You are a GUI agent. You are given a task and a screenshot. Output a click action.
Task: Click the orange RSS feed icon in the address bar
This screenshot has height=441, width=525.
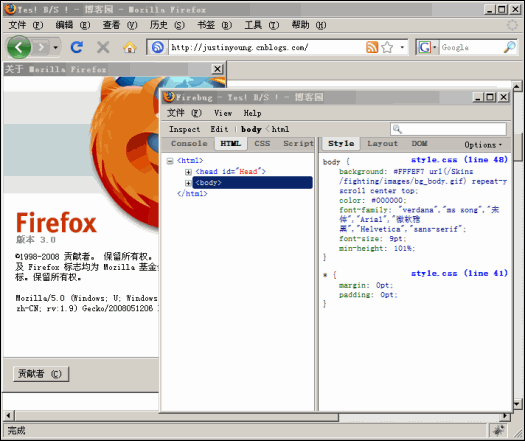(372, 47)
